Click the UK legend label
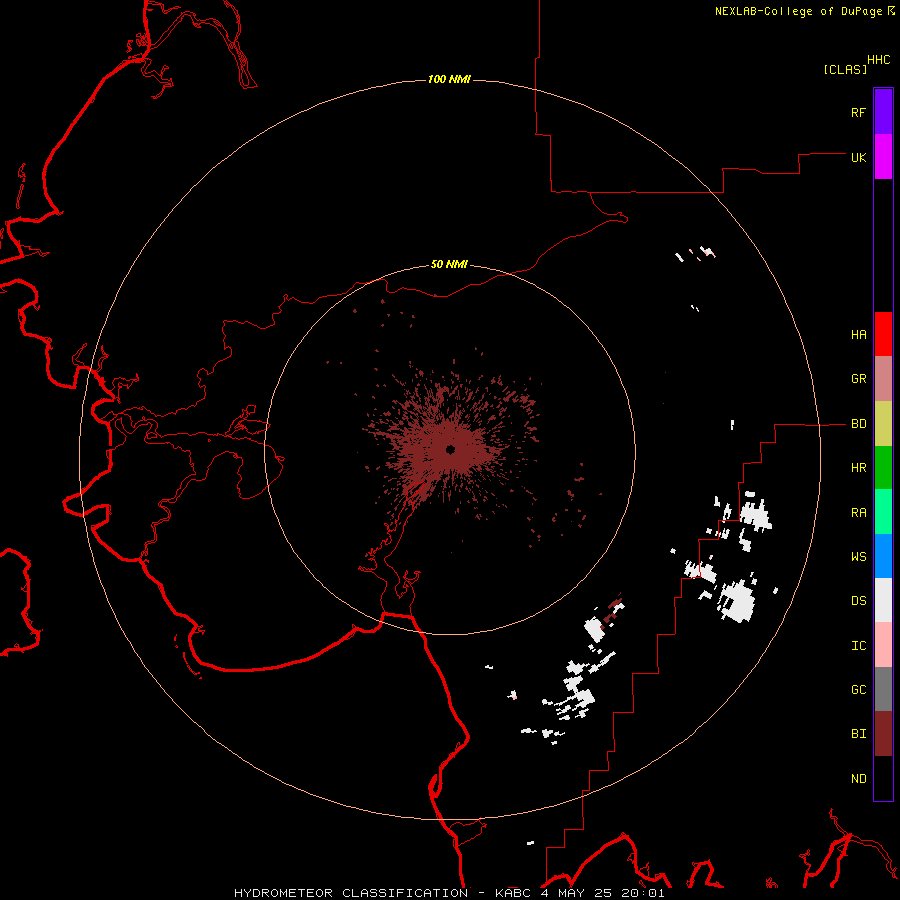 click(x=858, y=157)
